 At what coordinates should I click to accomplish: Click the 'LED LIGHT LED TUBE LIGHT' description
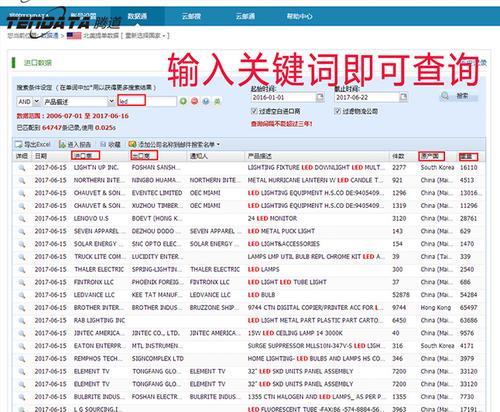(287, 282)
